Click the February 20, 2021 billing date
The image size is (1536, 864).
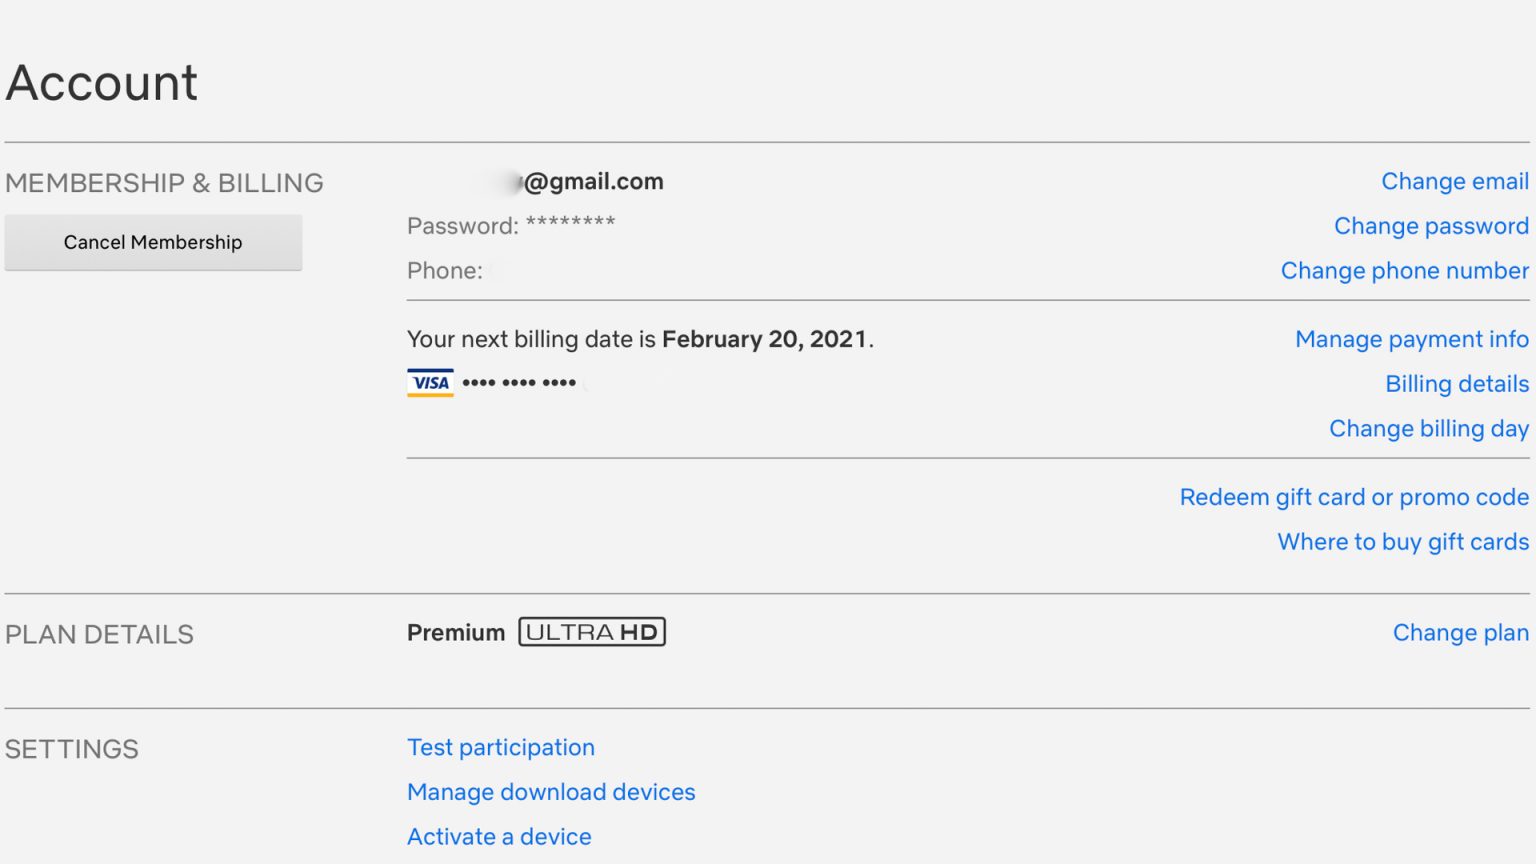tap(764, 339)
